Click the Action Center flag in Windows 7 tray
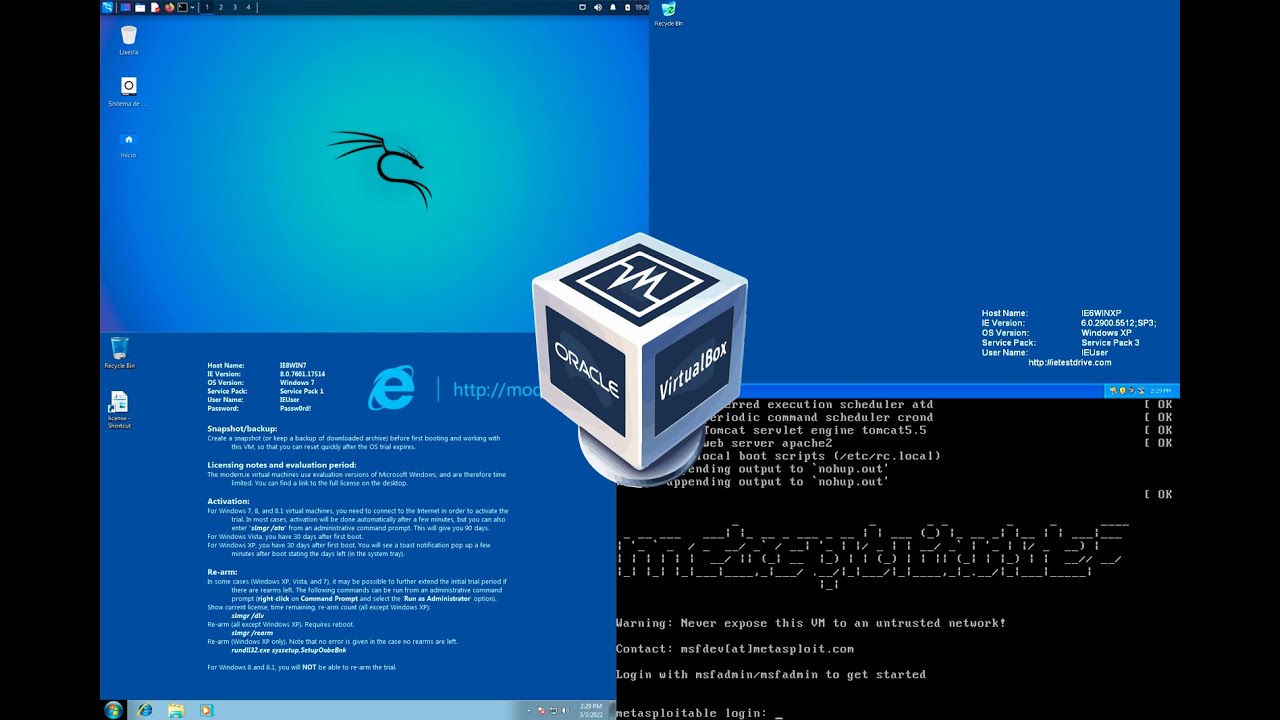The width and height of the screenshot is (1280, 720). 541,711
